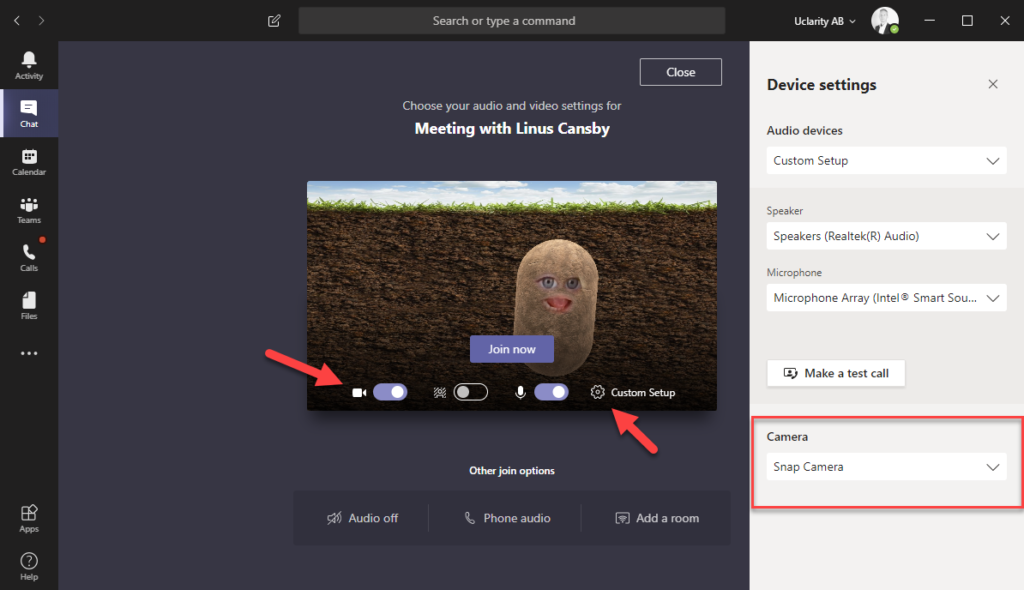
Task: Navigate back with the left arrow
Action: pyautogui.click(x=17, y=21)
